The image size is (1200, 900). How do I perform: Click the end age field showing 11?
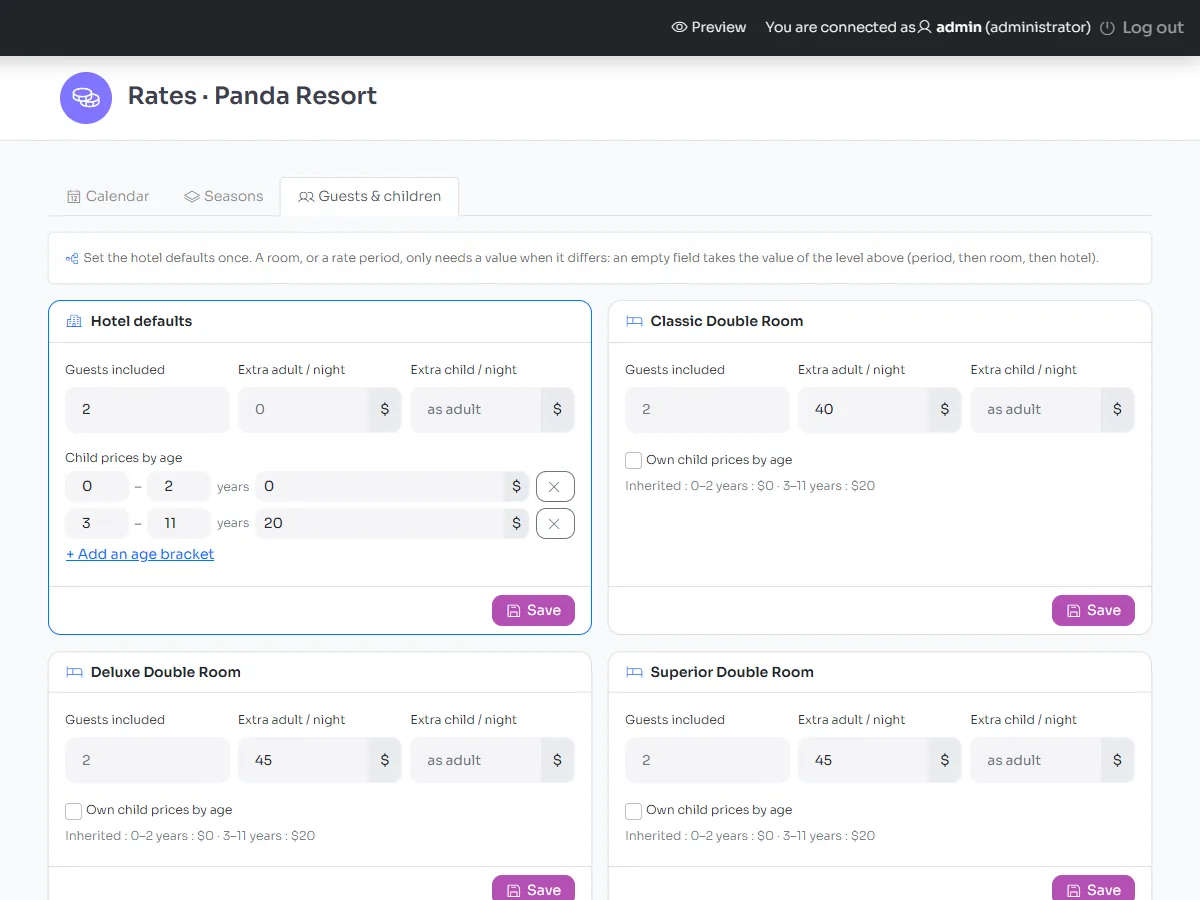tap(179, 524)
